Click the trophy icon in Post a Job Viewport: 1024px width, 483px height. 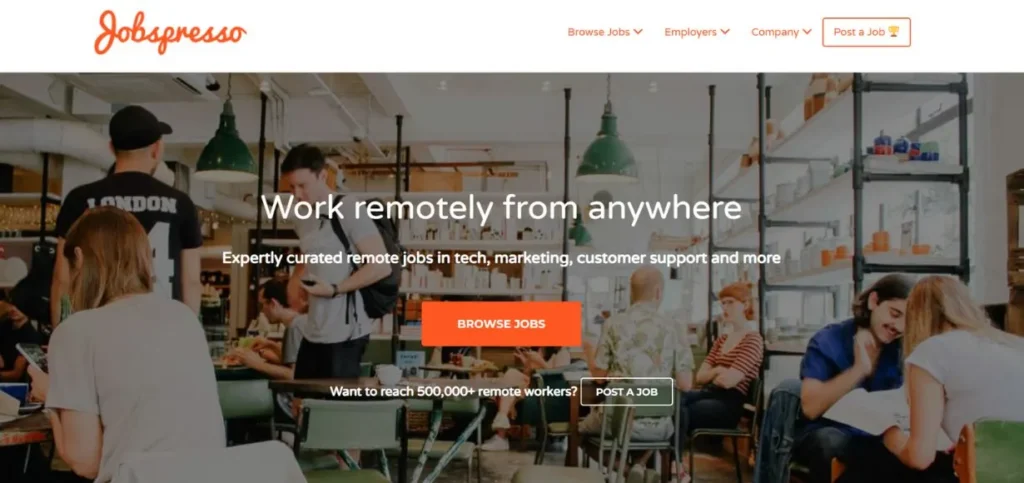tap(893, 32)
